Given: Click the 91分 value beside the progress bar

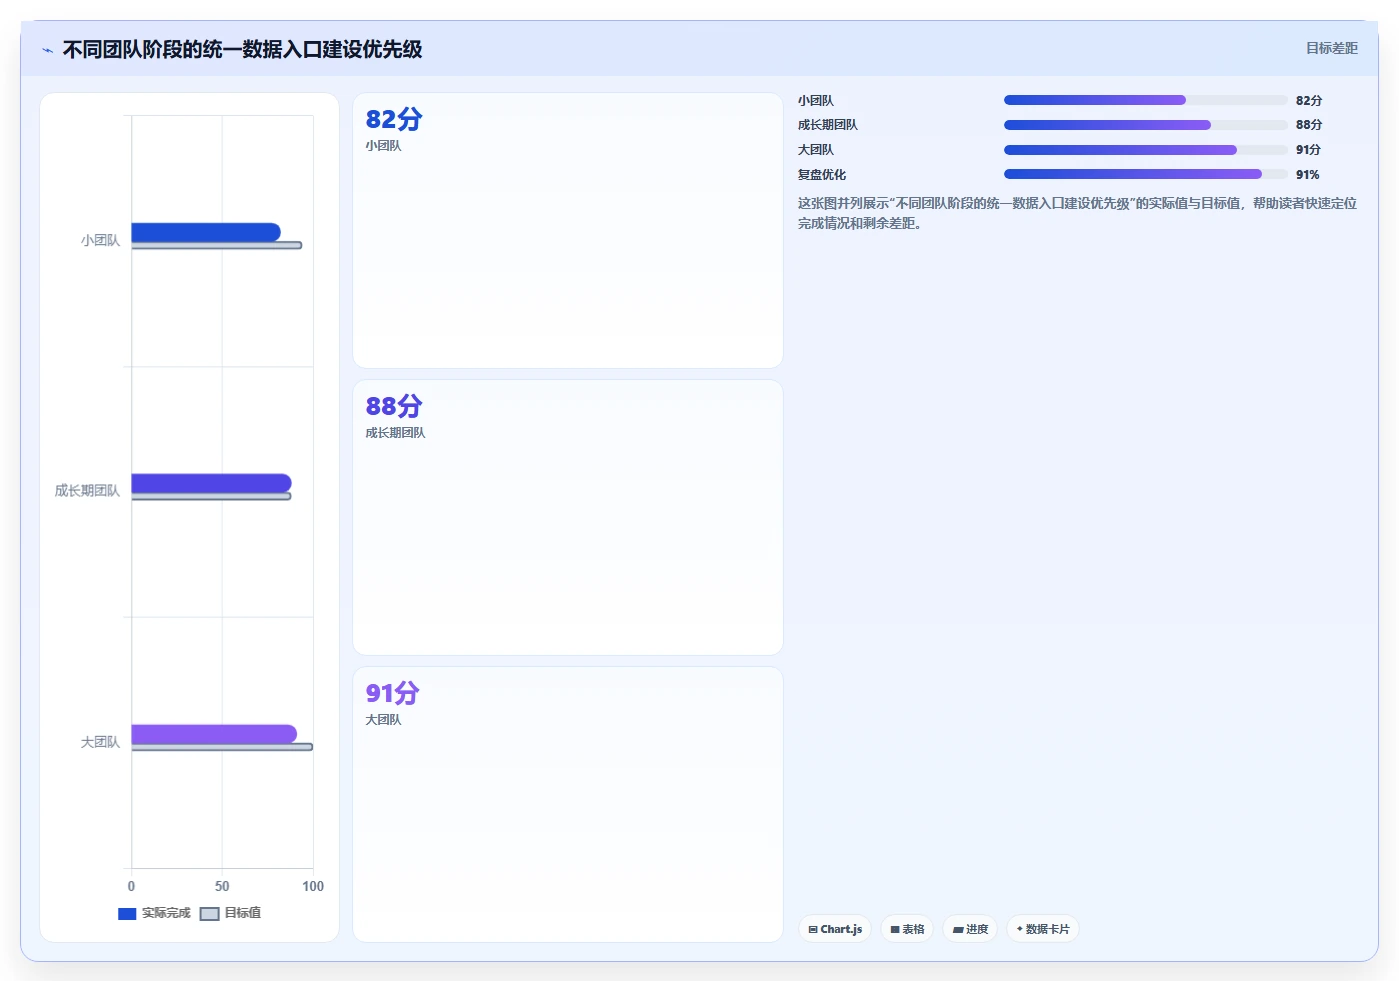Looking at the screenshot, I should (1308, 150).
